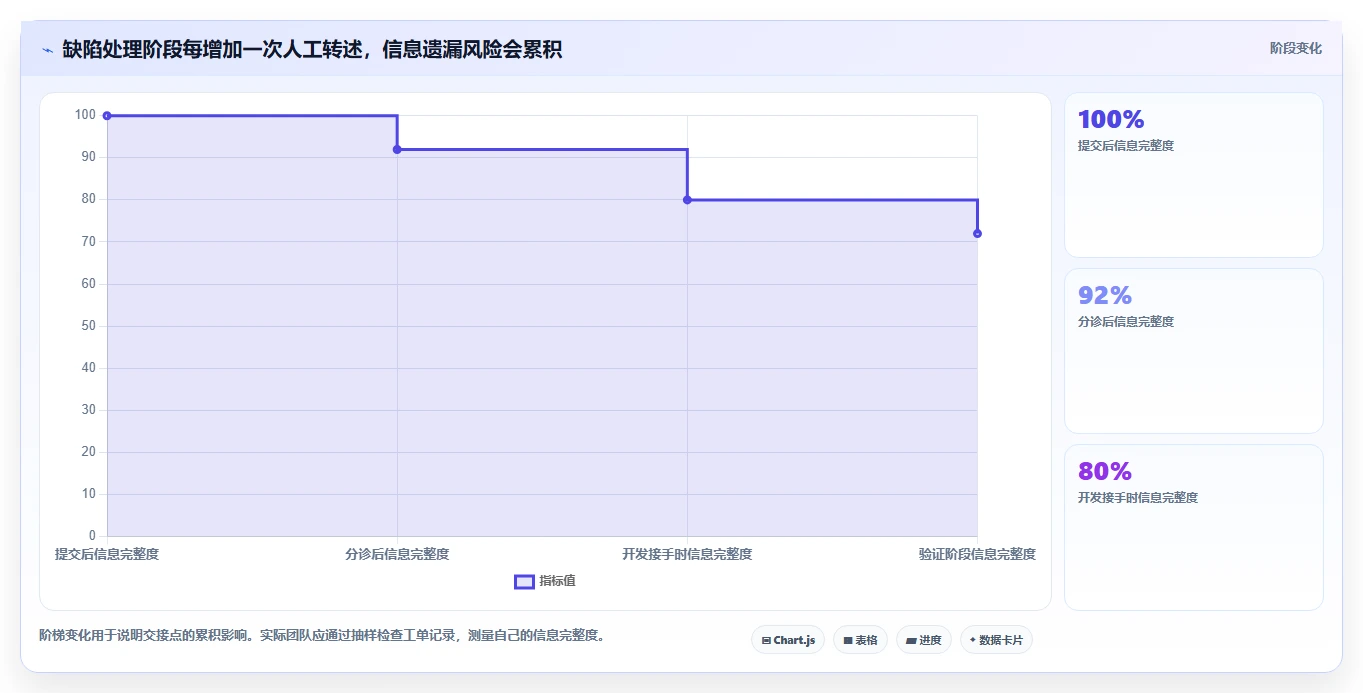The image size is (1363, 693).
Task: Click 提交后信息完整度 caption in first card
Action: click(x=1126, y=146)
